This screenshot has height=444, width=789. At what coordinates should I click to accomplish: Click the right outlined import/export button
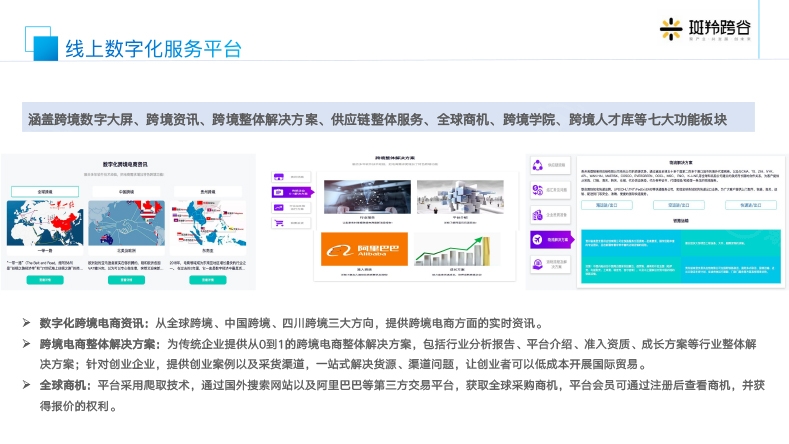pyautogui.click(x=751, y=205)
